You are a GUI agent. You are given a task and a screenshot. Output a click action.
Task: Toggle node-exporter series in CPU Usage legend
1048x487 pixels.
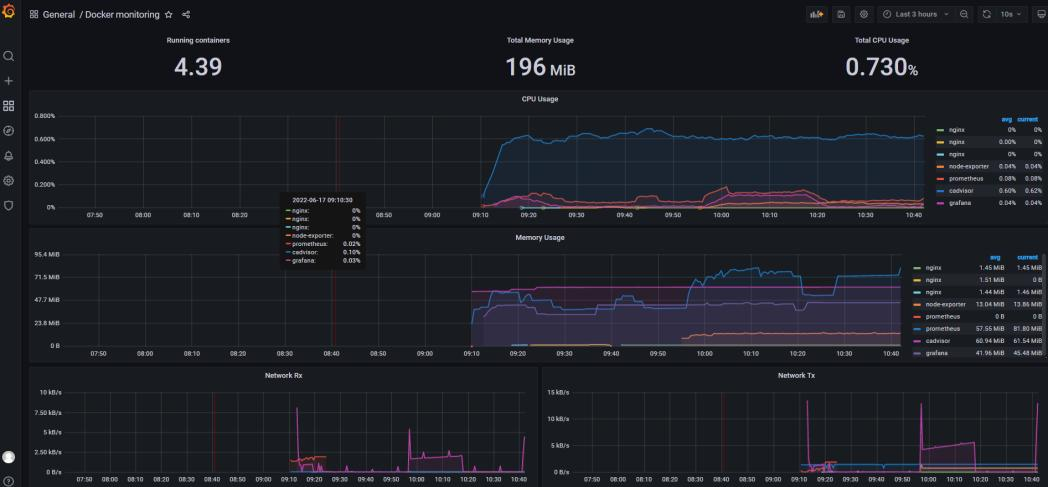[x=967, y=166]
